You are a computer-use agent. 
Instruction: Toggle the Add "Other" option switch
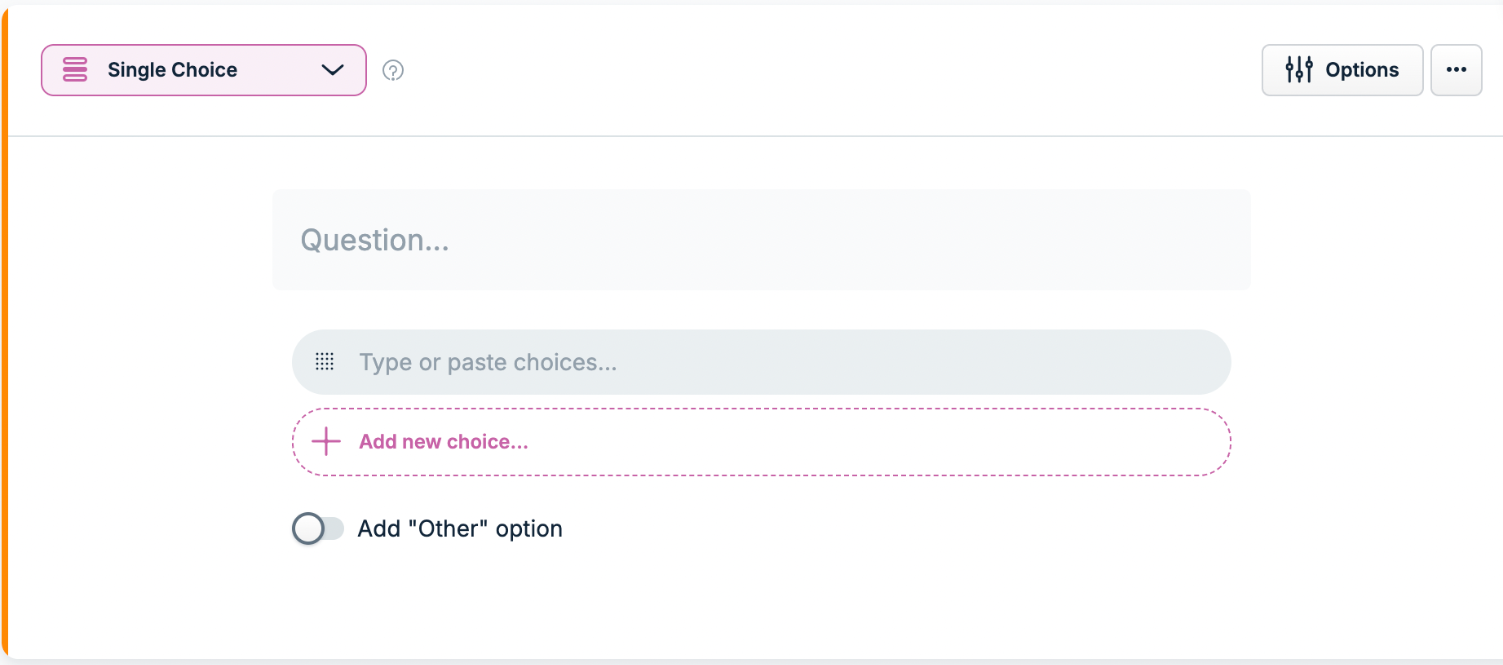[318, 529]
